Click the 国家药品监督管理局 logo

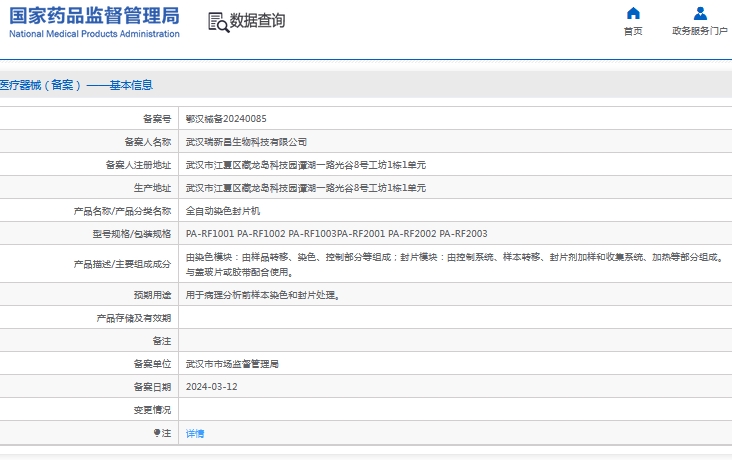click(94, 16)
